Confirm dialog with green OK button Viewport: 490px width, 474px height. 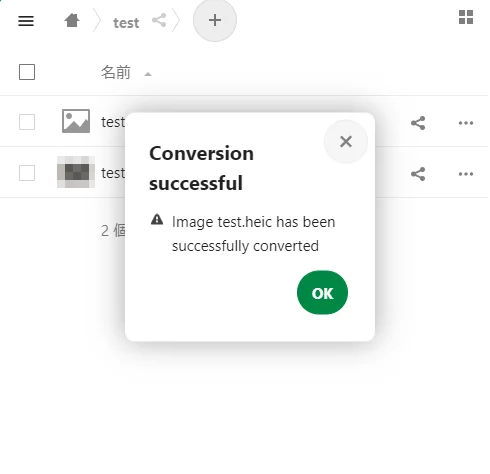click(x=322, y=293)
